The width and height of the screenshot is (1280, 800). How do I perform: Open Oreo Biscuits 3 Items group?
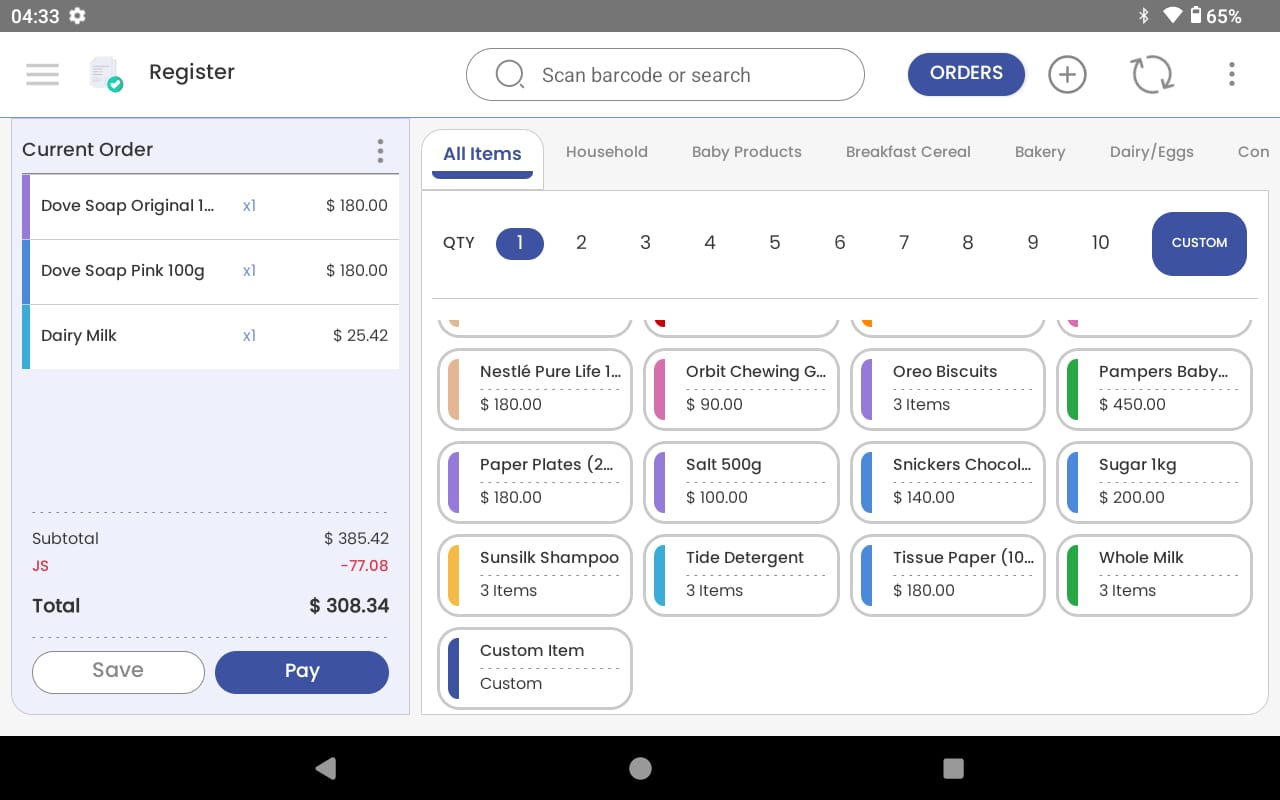948,389
